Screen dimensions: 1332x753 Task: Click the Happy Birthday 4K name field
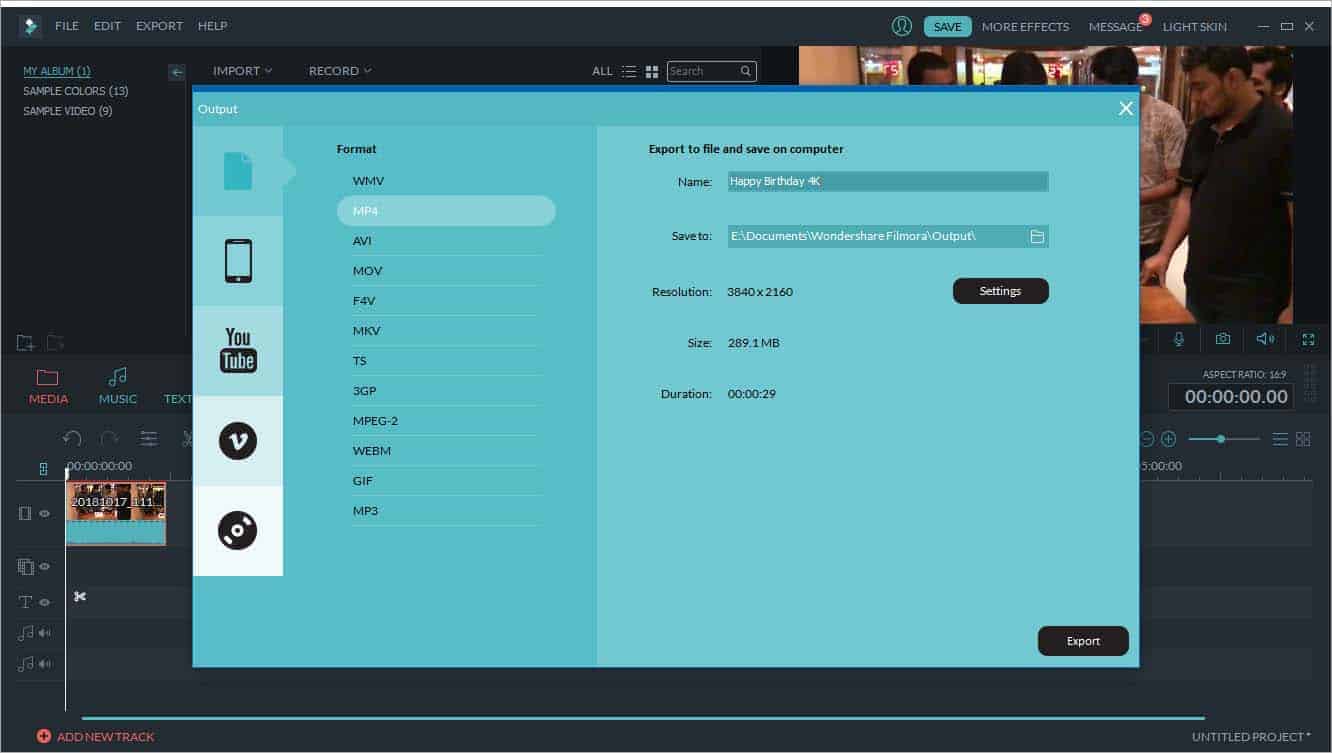click(x=886, y=181)
